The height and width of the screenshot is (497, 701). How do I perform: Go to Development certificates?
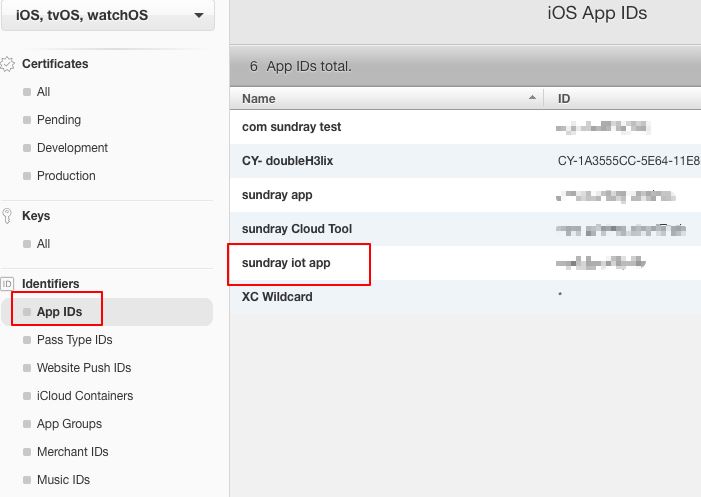pyautogui.click(x=72, y=148)
